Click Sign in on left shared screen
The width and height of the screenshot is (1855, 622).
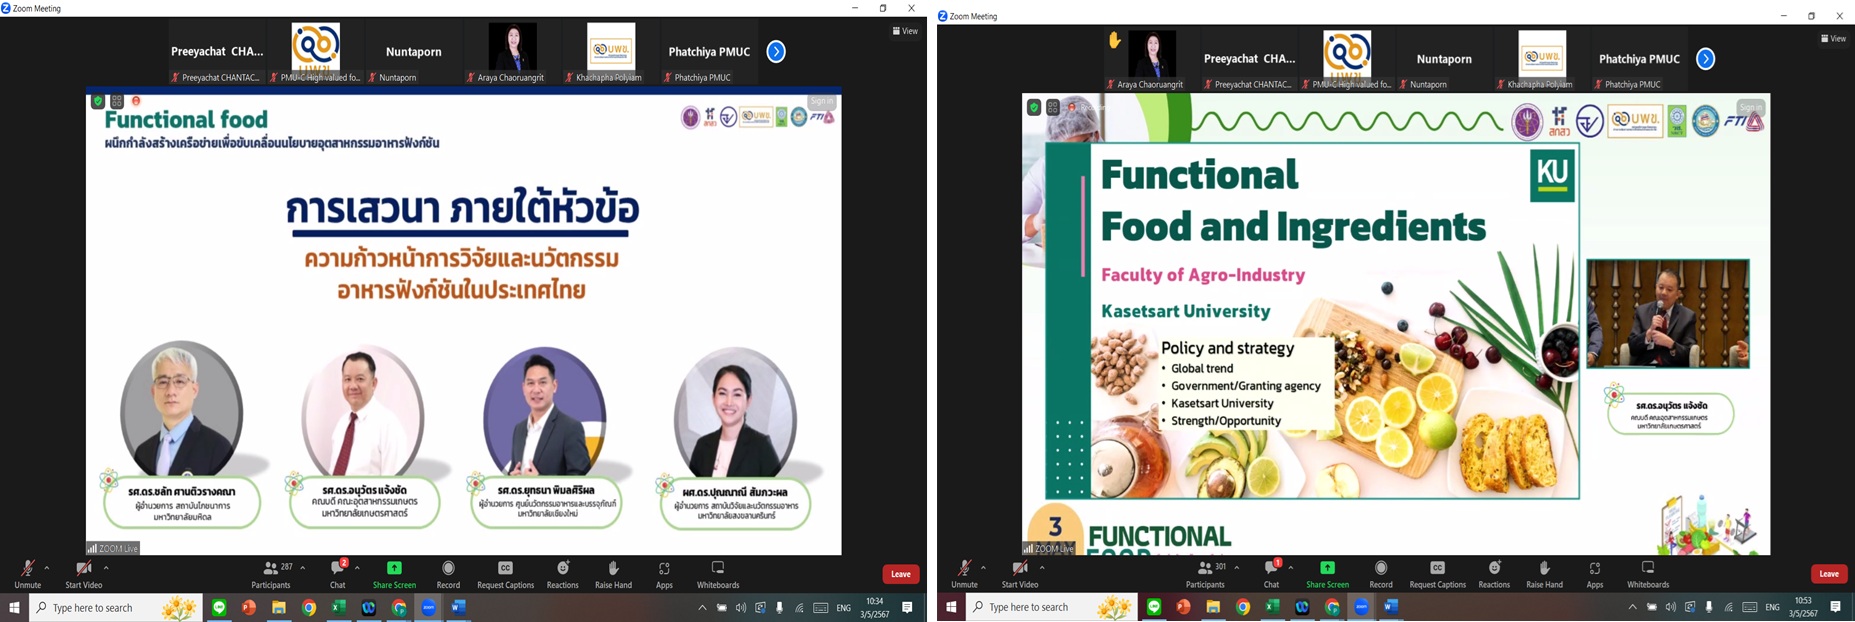tap(821, 101)
